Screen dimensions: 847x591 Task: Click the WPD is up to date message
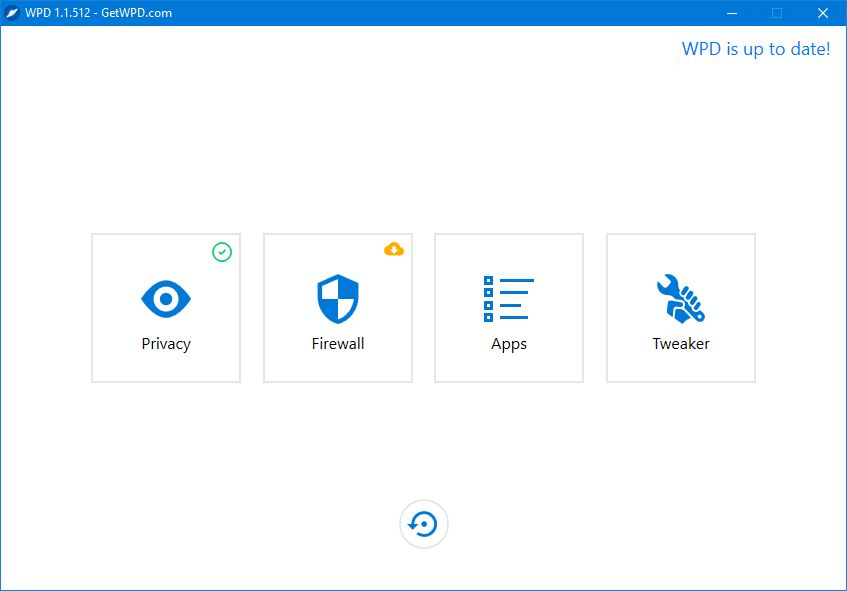pyautogui.click(x=755, y=48)
